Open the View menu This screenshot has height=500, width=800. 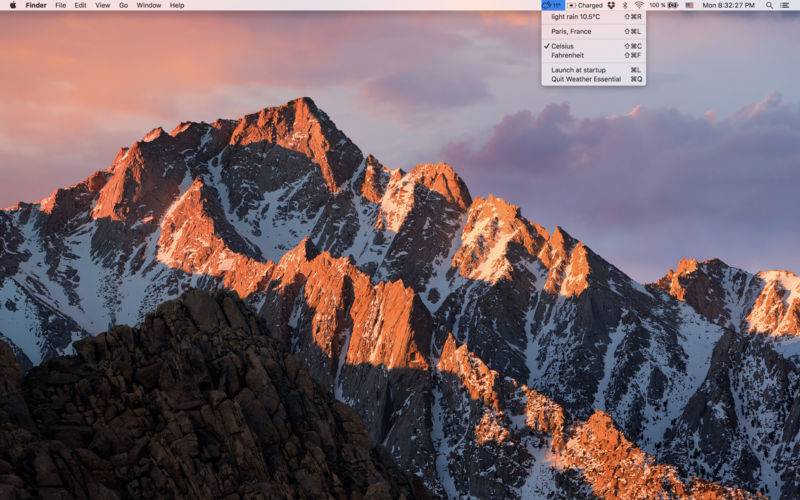(x=103, y=5)
